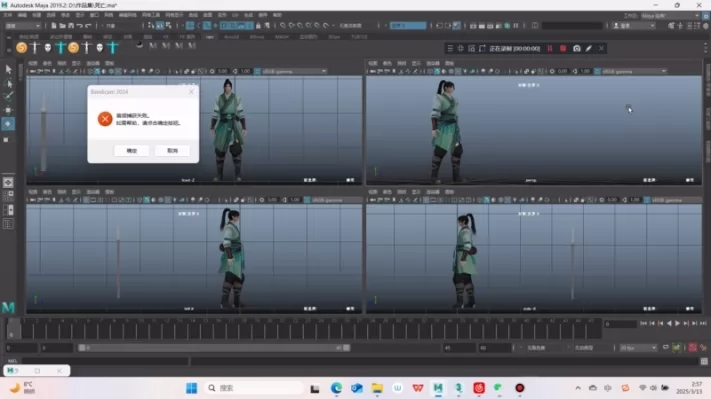Viewport: 711px width, 399px height.
Task: Open the UV menu in menu bar
Action: (235, 15)
